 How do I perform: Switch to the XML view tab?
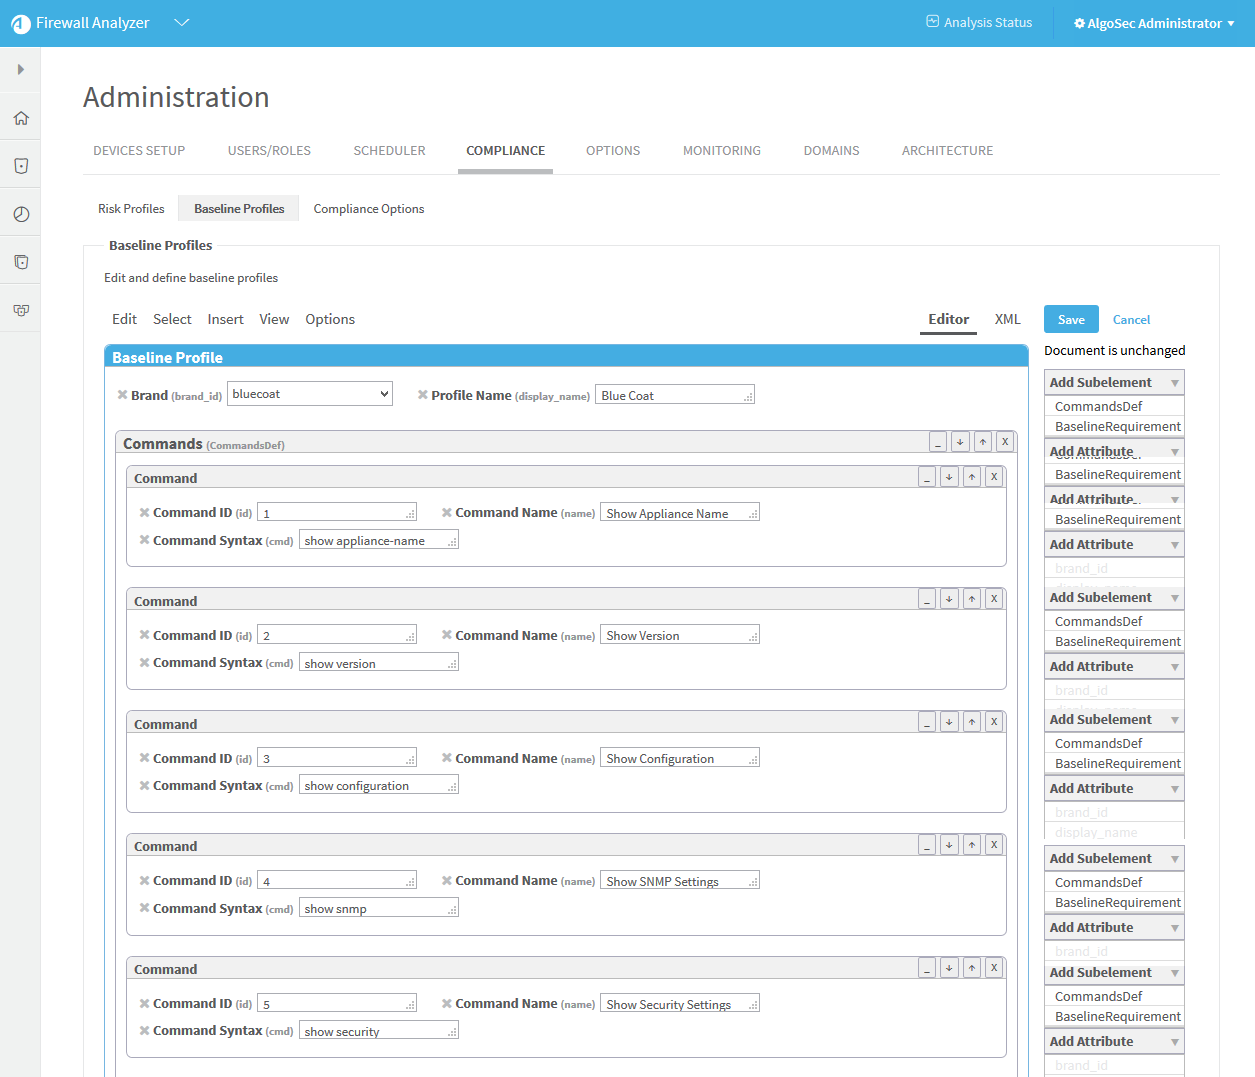click(x=1007, y=320)
